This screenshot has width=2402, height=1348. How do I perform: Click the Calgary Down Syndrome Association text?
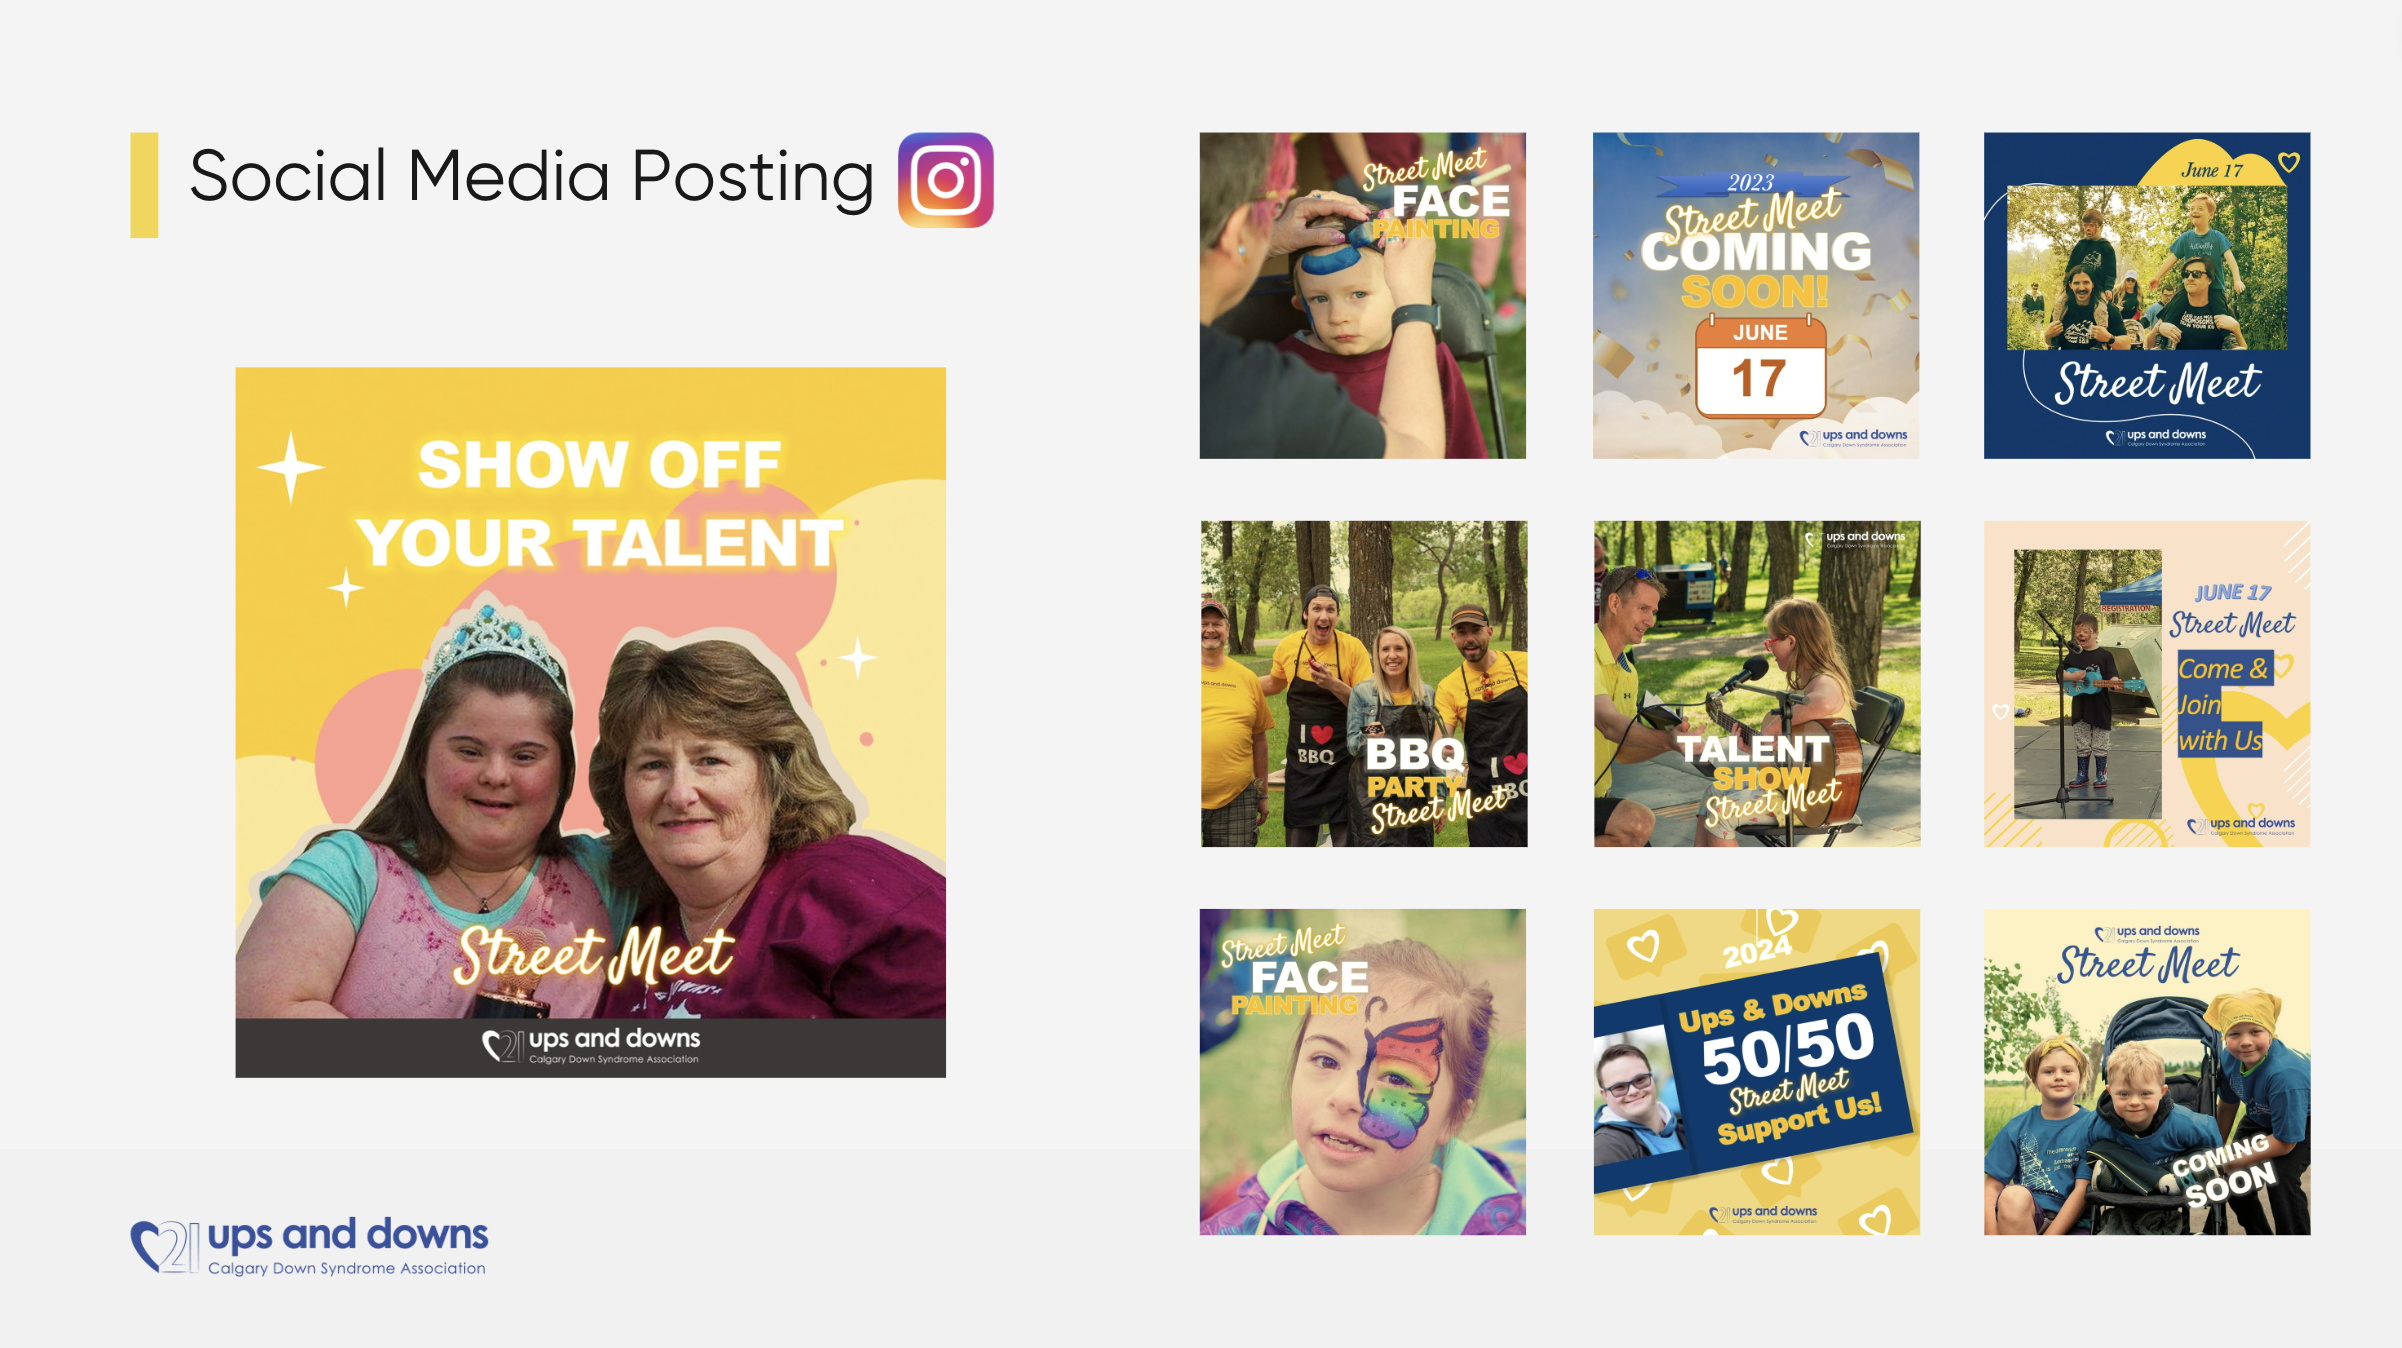pyautogui.click(x=347, y=1268)
